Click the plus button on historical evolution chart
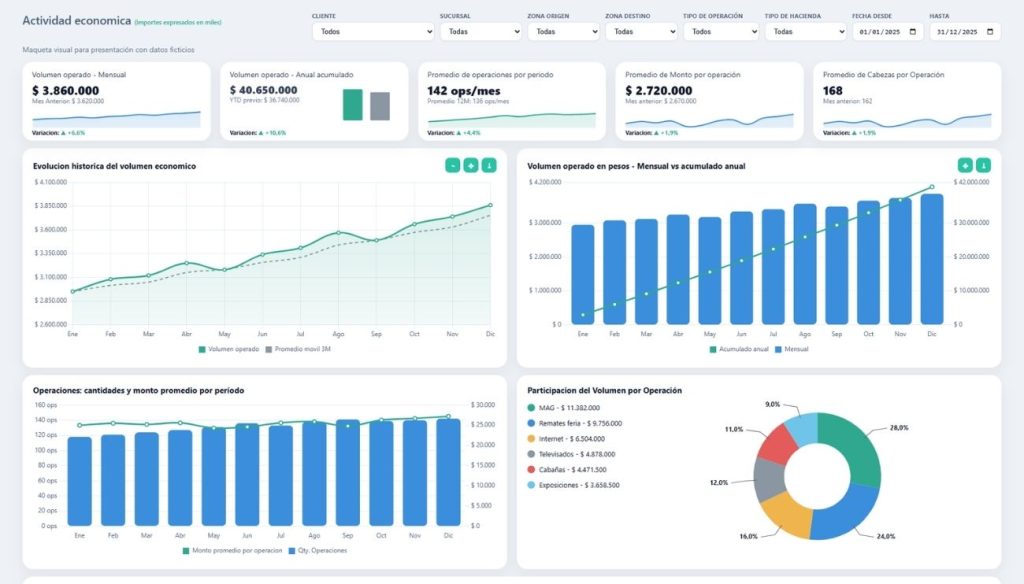 [470, 165]
